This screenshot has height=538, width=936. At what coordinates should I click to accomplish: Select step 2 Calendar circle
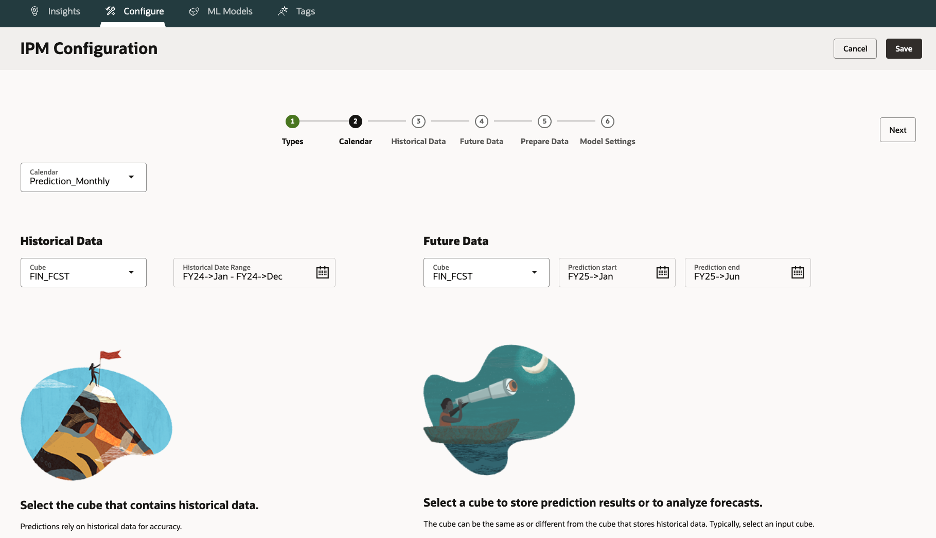[x=355, y=121]
